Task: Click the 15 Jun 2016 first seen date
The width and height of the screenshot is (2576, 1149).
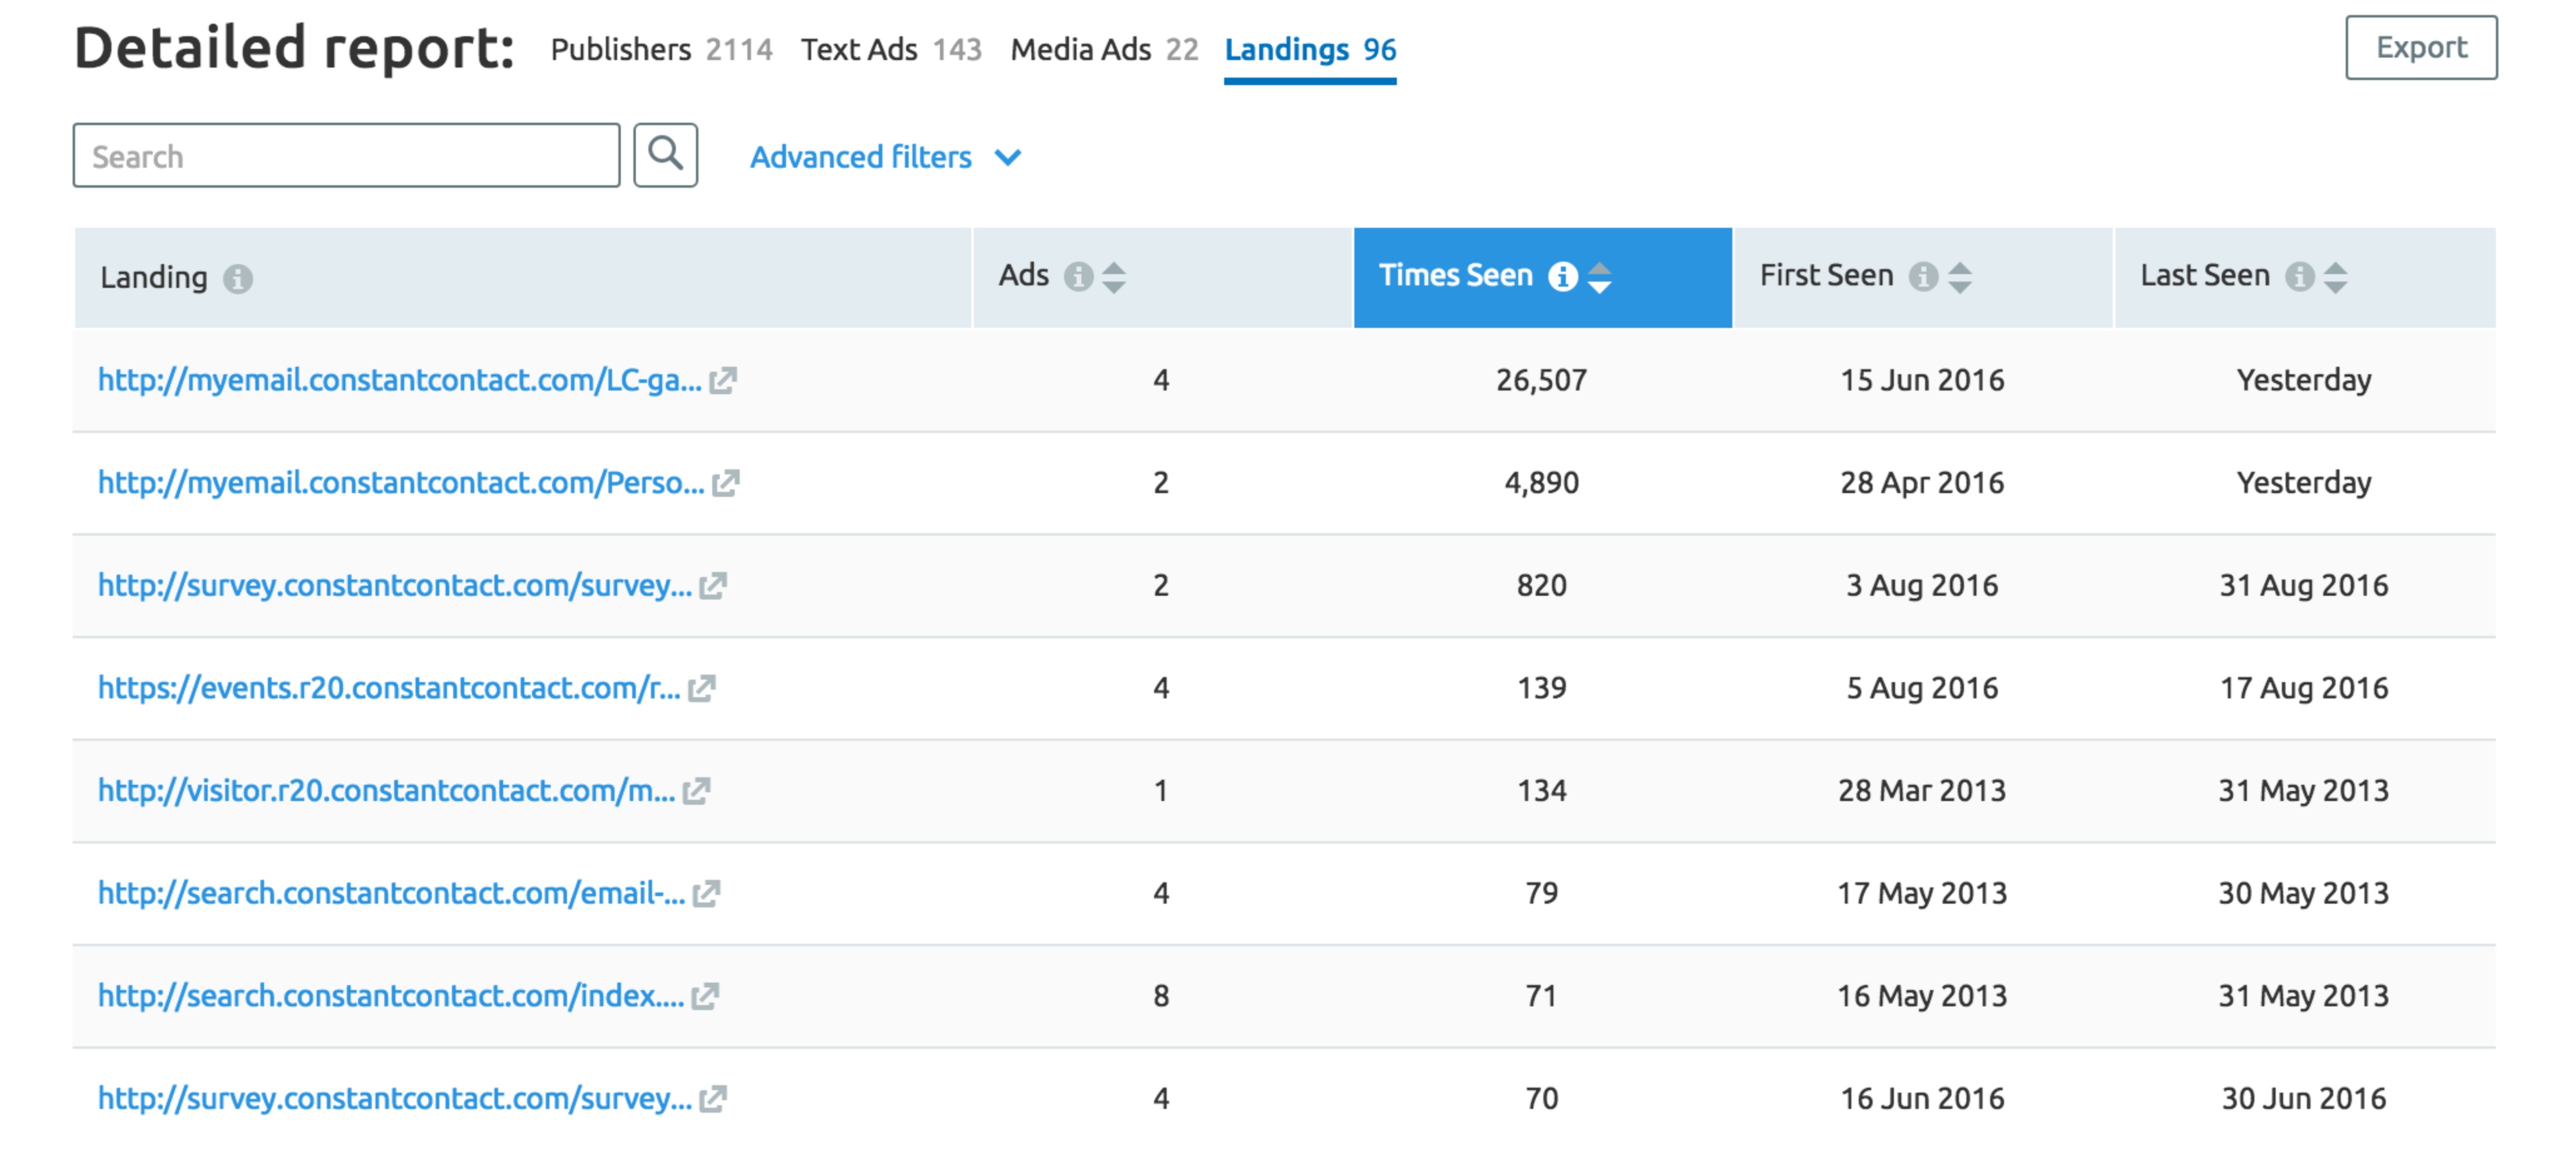Action: click(1922, 380)
